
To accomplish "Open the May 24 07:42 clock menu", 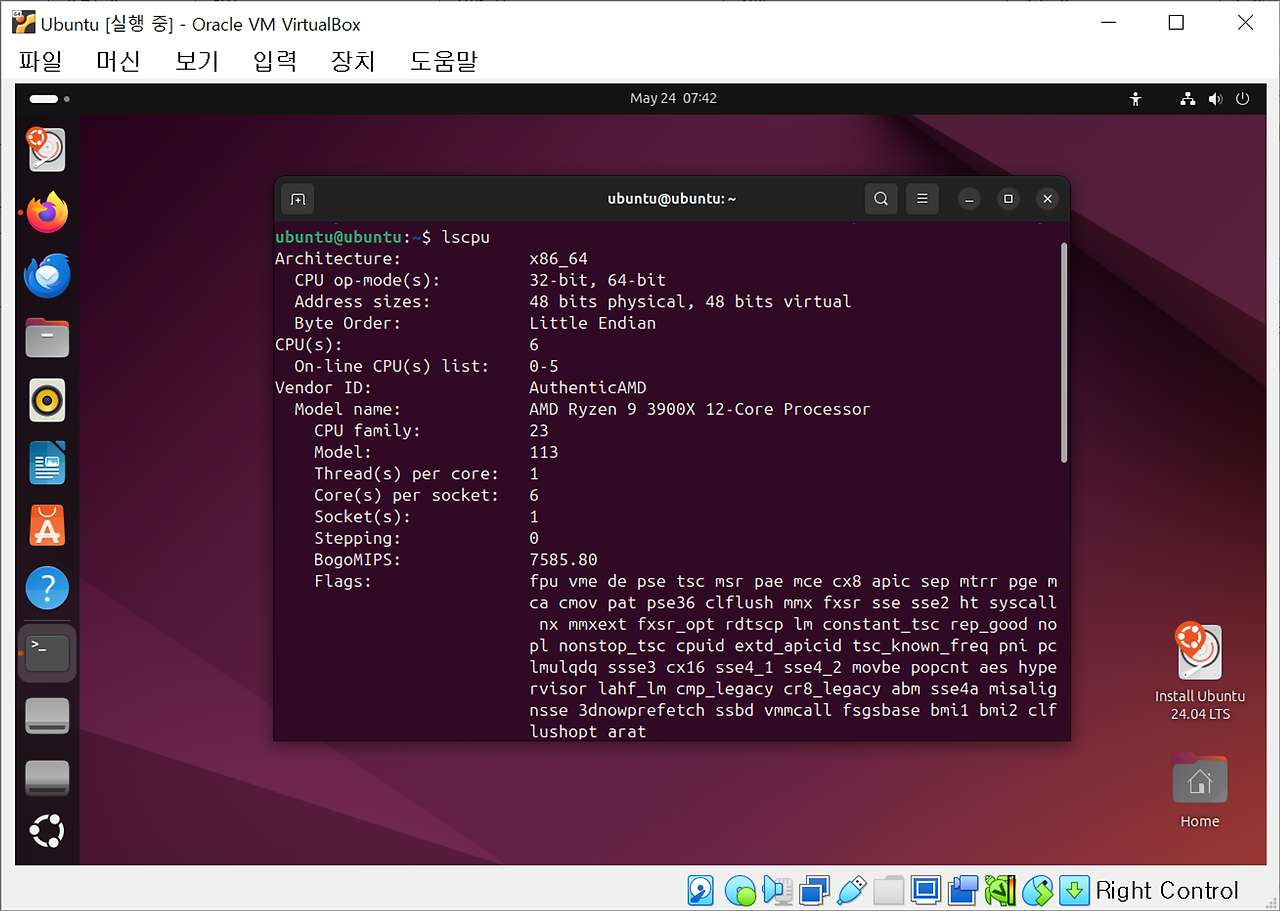I will [x=673, y=98].
